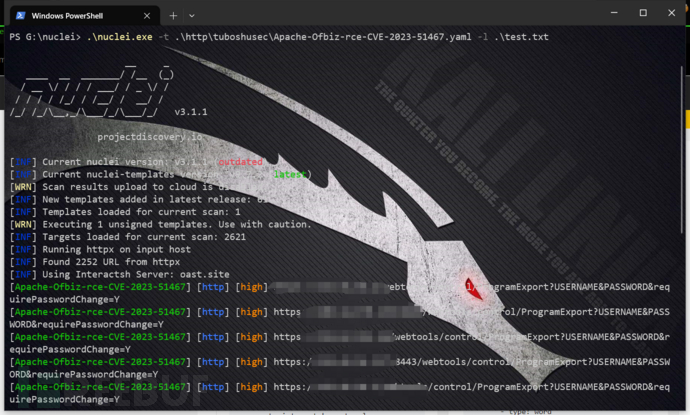The width and height of the screenshot is (690, 415).
Task: Click the CVE-2023-51467.yaml template path
Action: (323, 37)
